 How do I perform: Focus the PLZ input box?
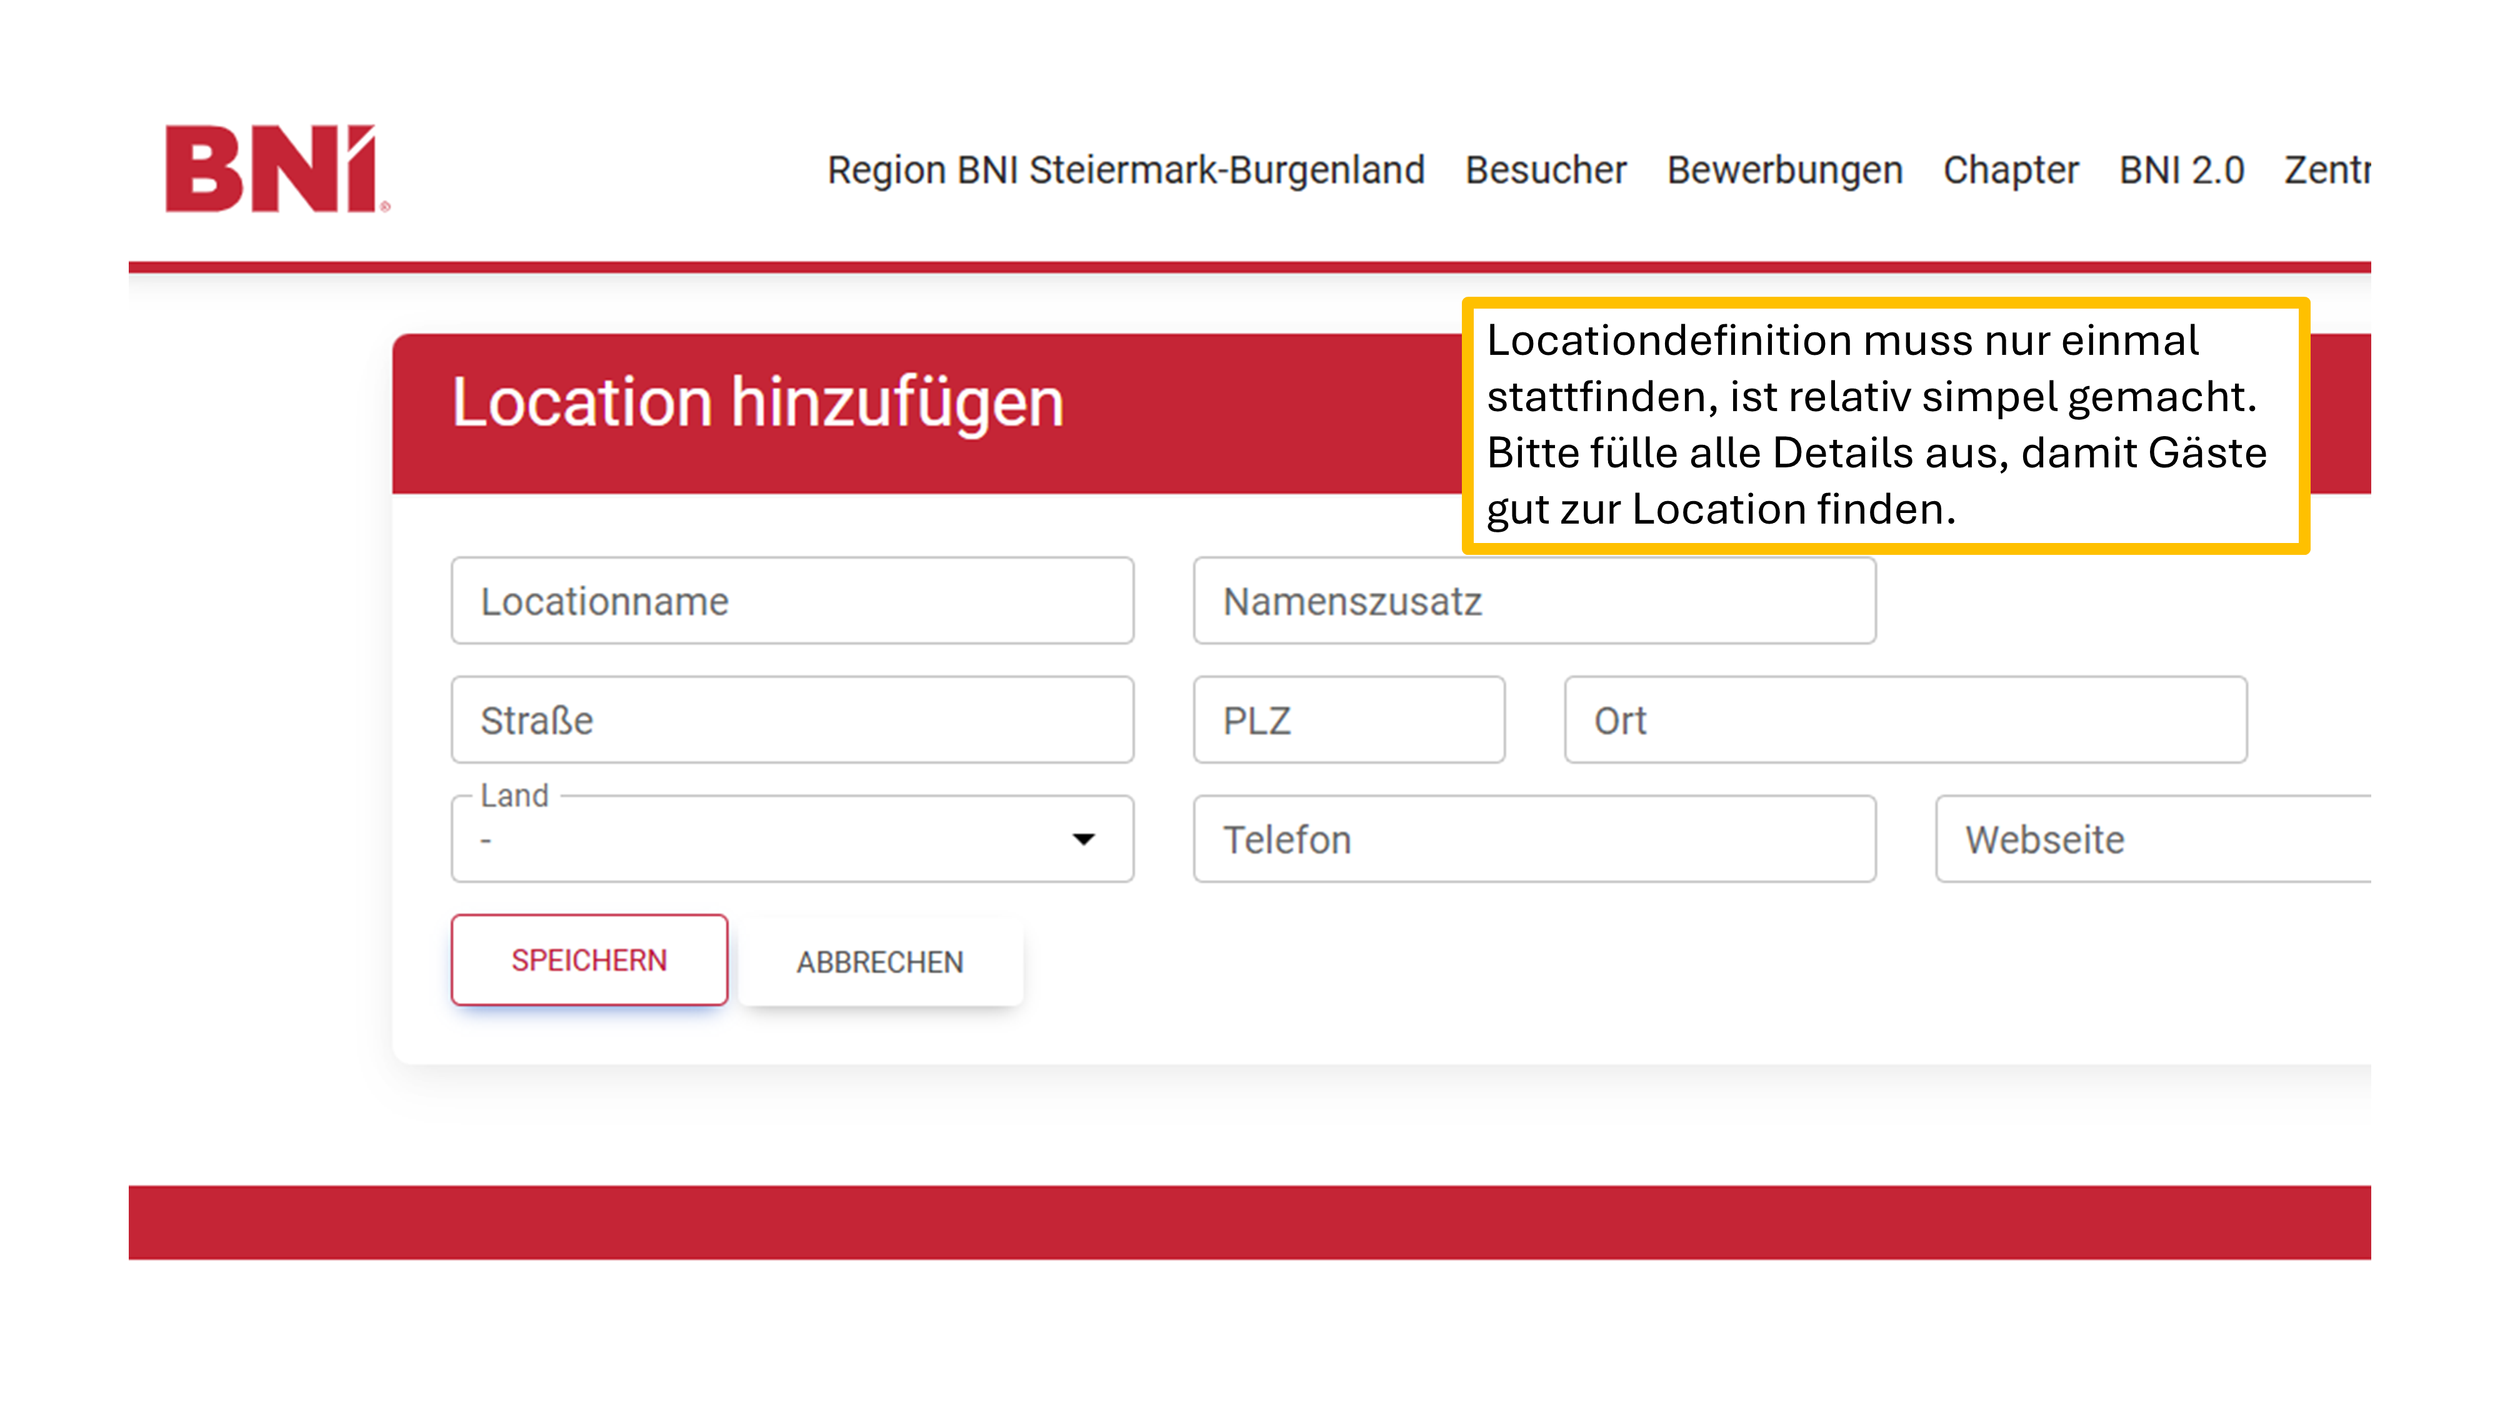(x=1348, y=720)
